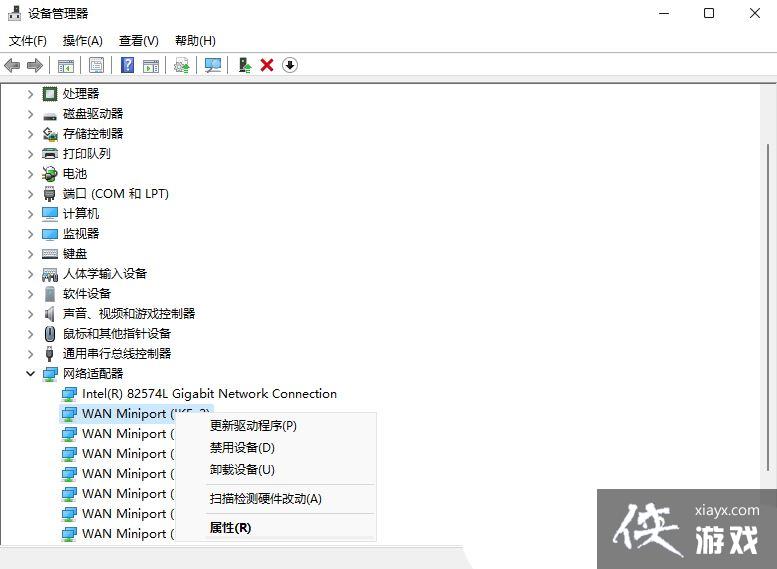Screen dimensions: 777x569
Task: Select Intel(R) 82574L Gigabit Network Connection
Action: [x=209, y=394]
